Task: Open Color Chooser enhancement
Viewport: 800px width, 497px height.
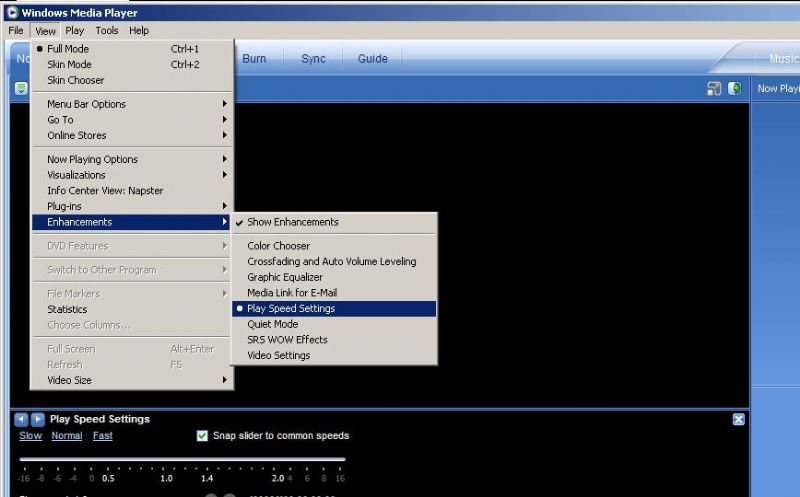Action: pos(334,246)
